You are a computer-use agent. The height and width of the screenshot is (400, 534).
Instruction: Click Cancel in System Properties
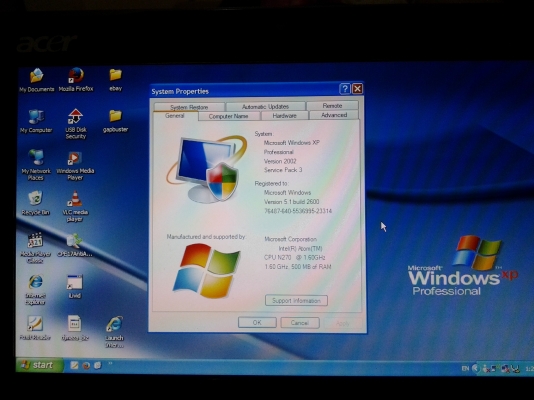pyautogui.click(x=300, y=322)
